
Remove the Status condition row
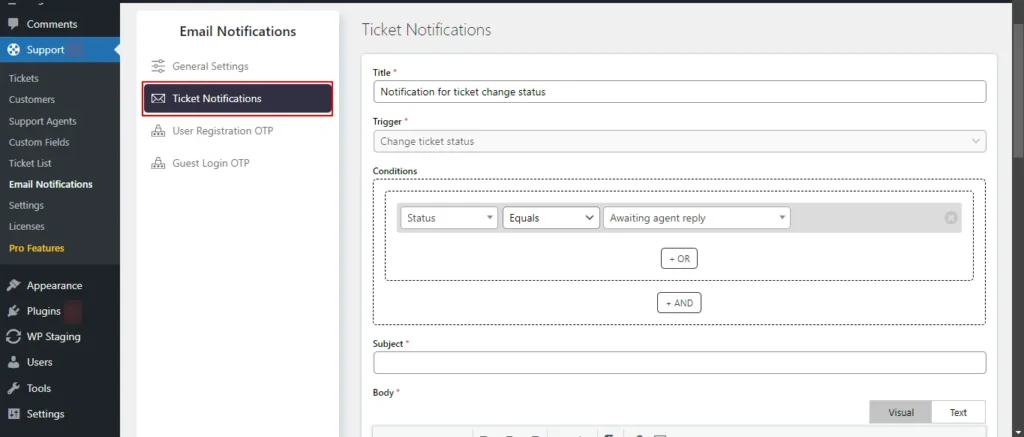pyautogui.click(x=951, y=218)
